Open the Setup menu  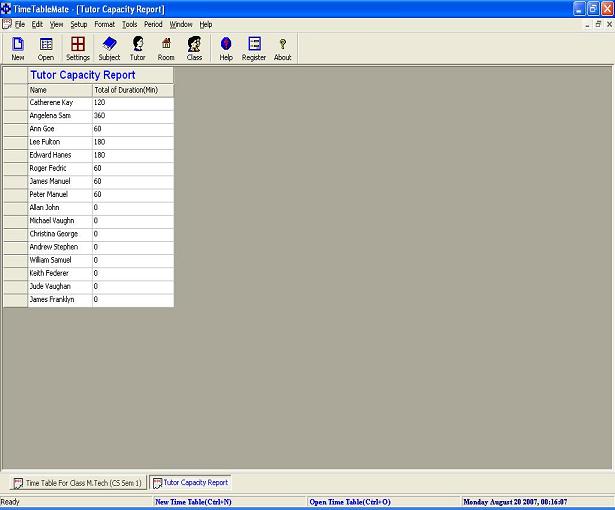[78, 24]
